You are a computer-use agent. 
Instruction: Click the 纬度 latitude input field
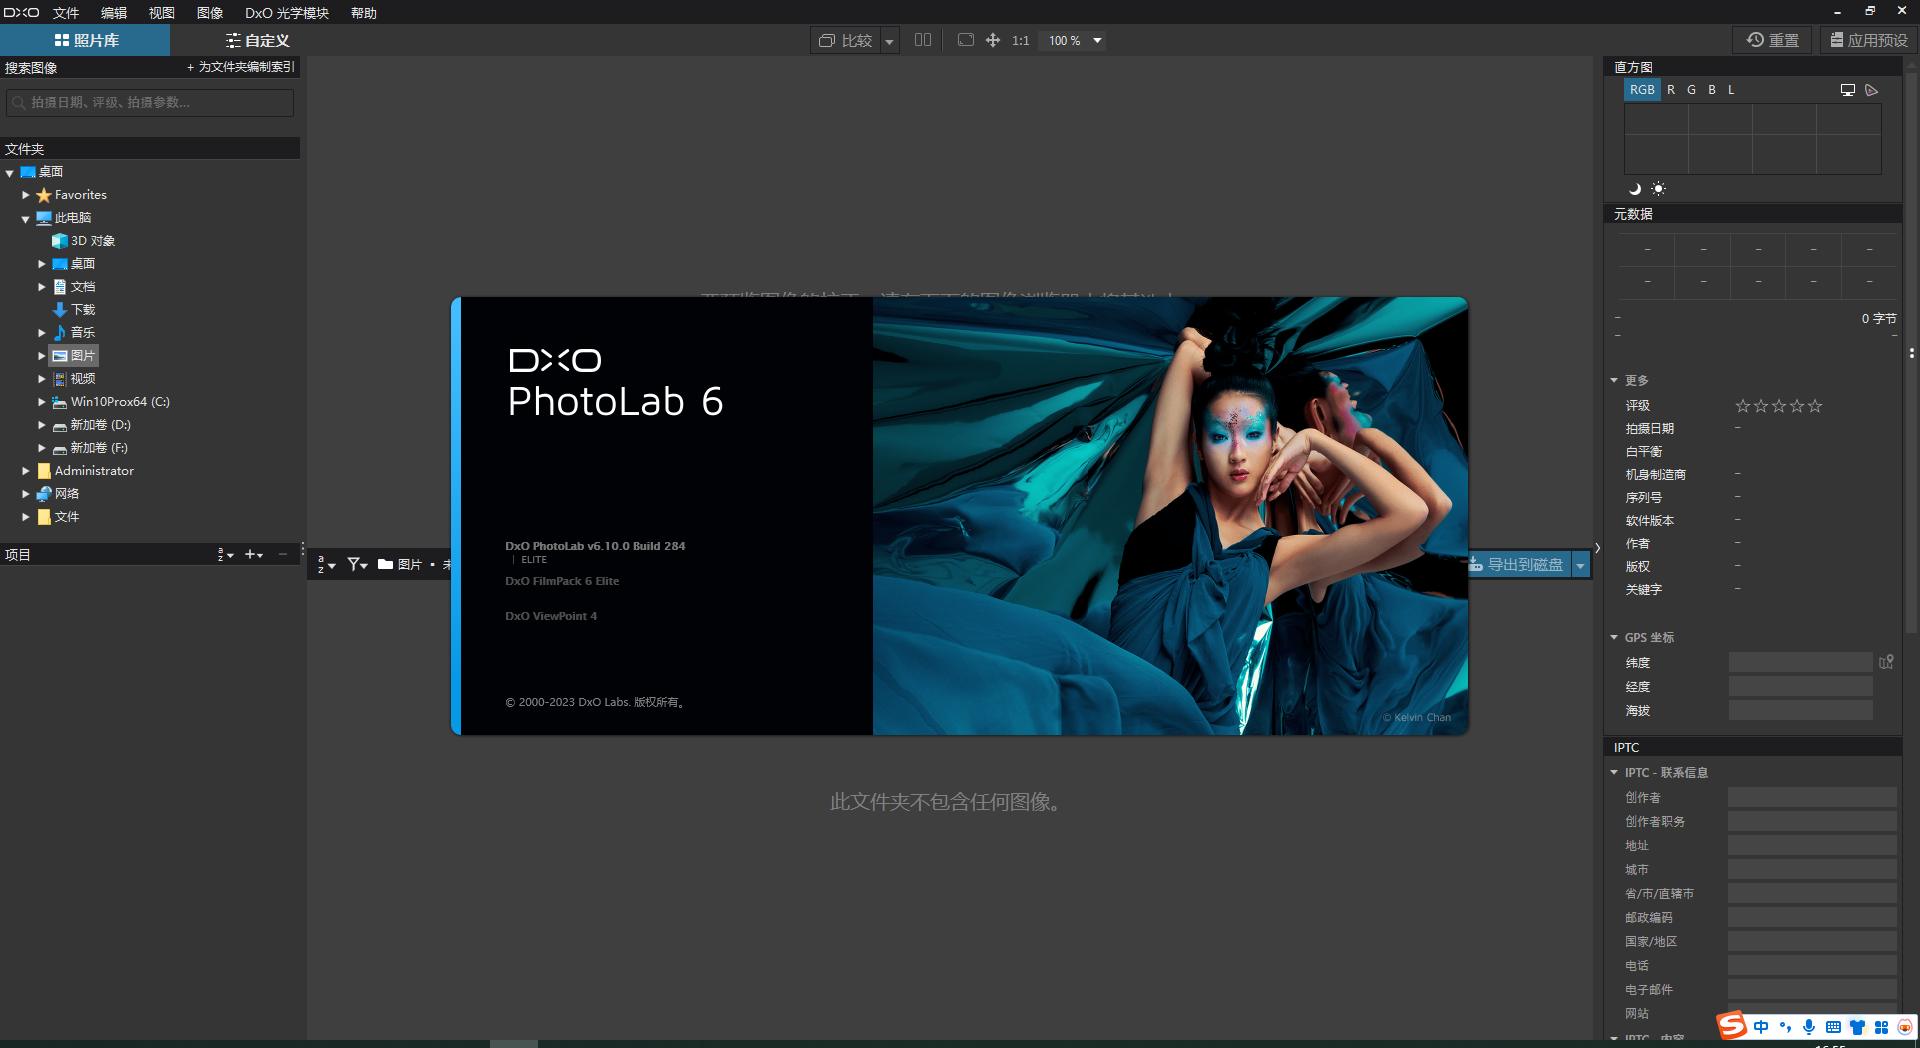click(1801, 662)
